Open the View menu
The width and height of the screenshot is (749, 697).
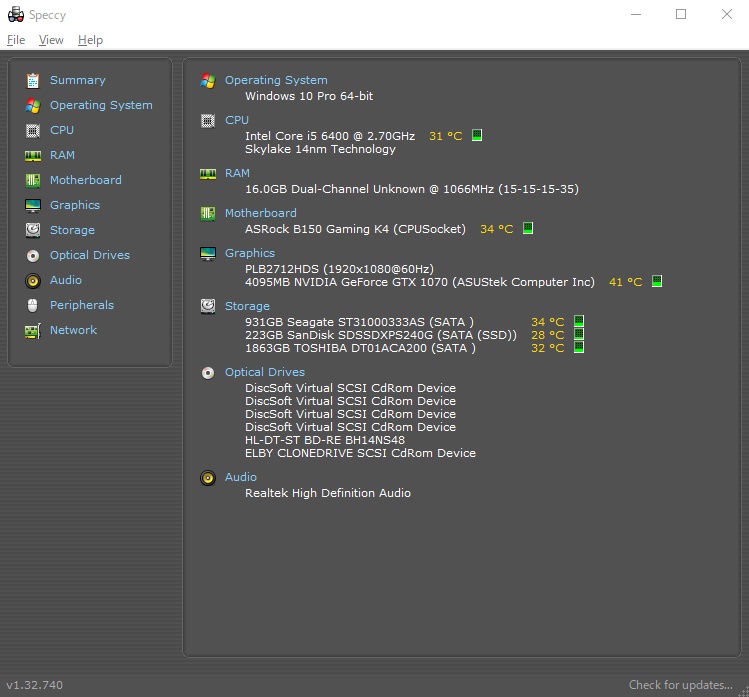click(51, 40)
